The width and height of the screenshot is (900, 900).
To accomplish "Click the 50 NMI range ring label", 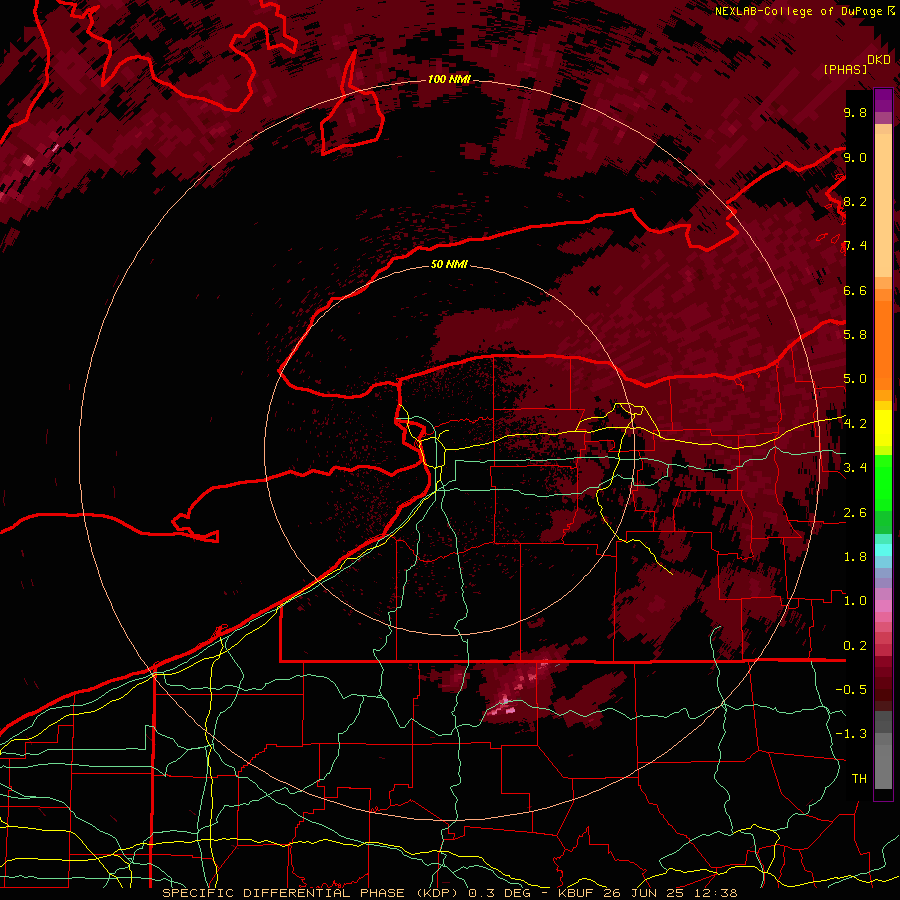I will tap(449, 264).
